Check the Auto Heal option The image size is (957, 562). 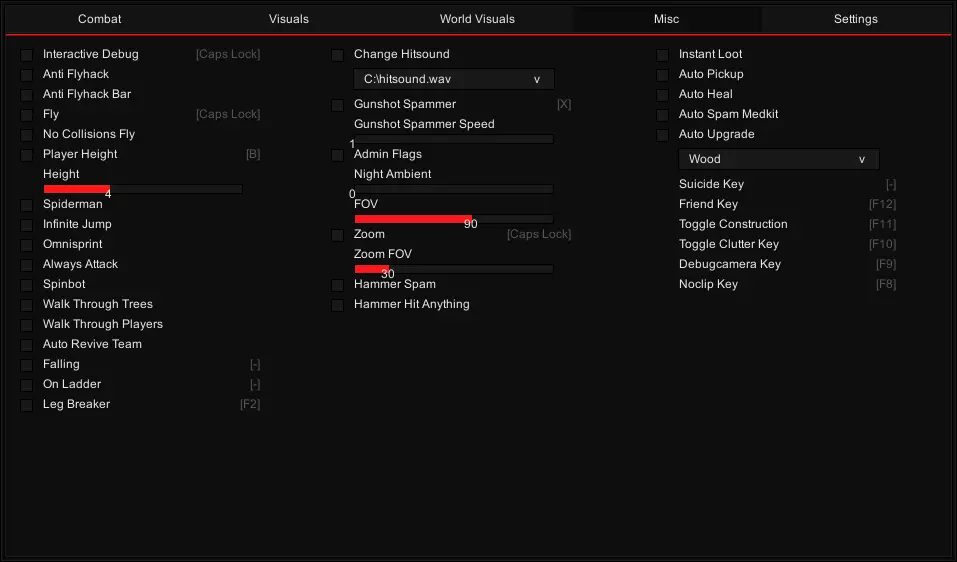662,95
